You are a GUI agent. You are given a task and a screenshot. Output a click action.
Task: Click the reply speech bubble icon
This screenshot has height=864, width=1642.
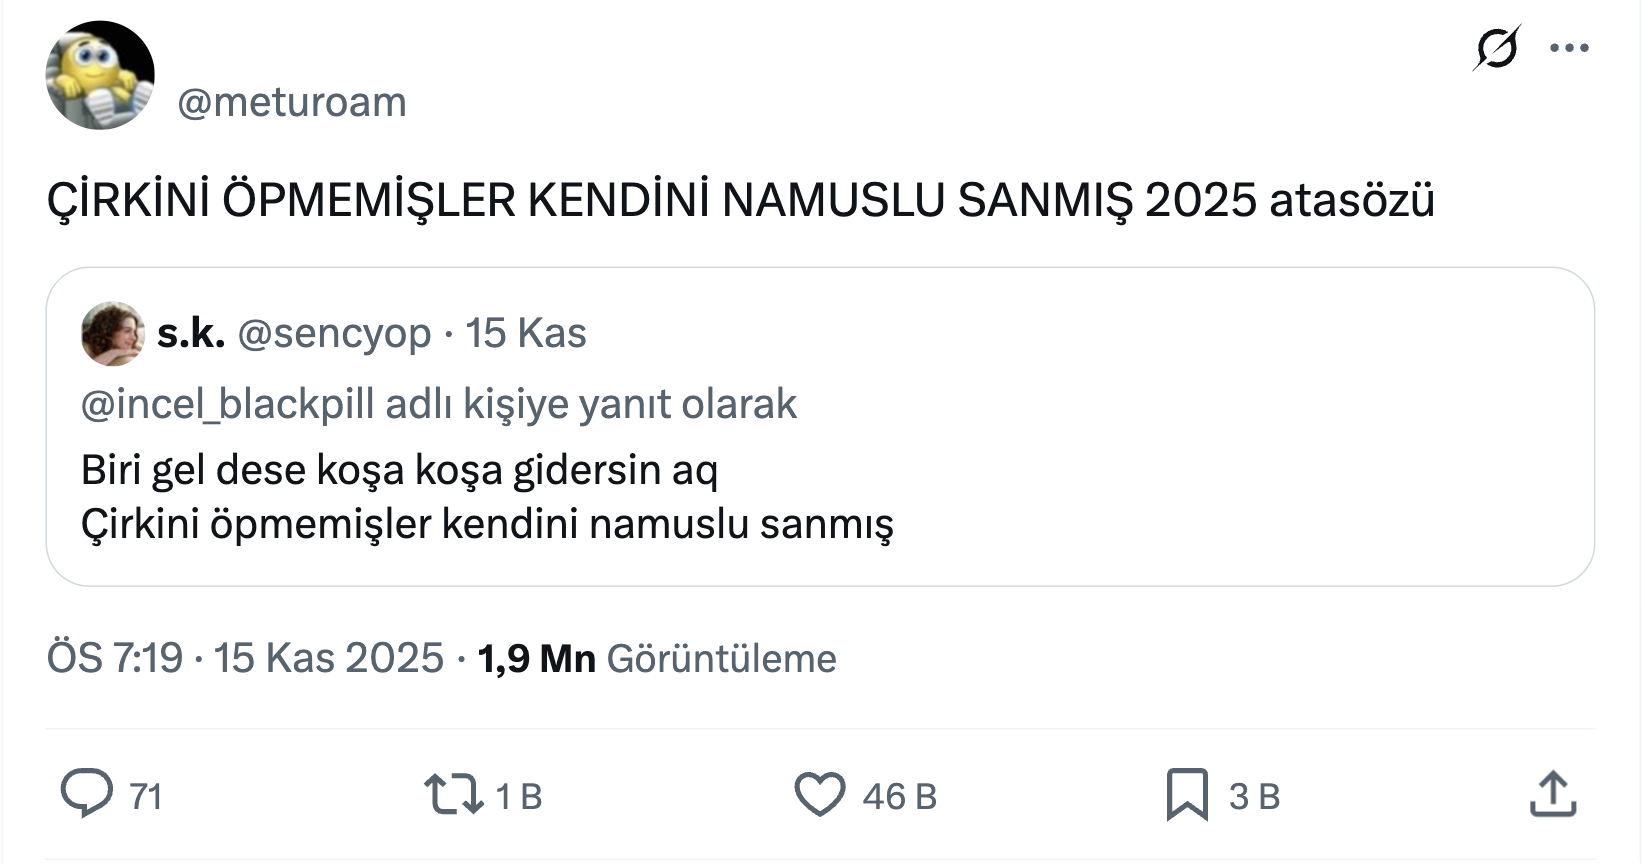click(x=87, y=795)
